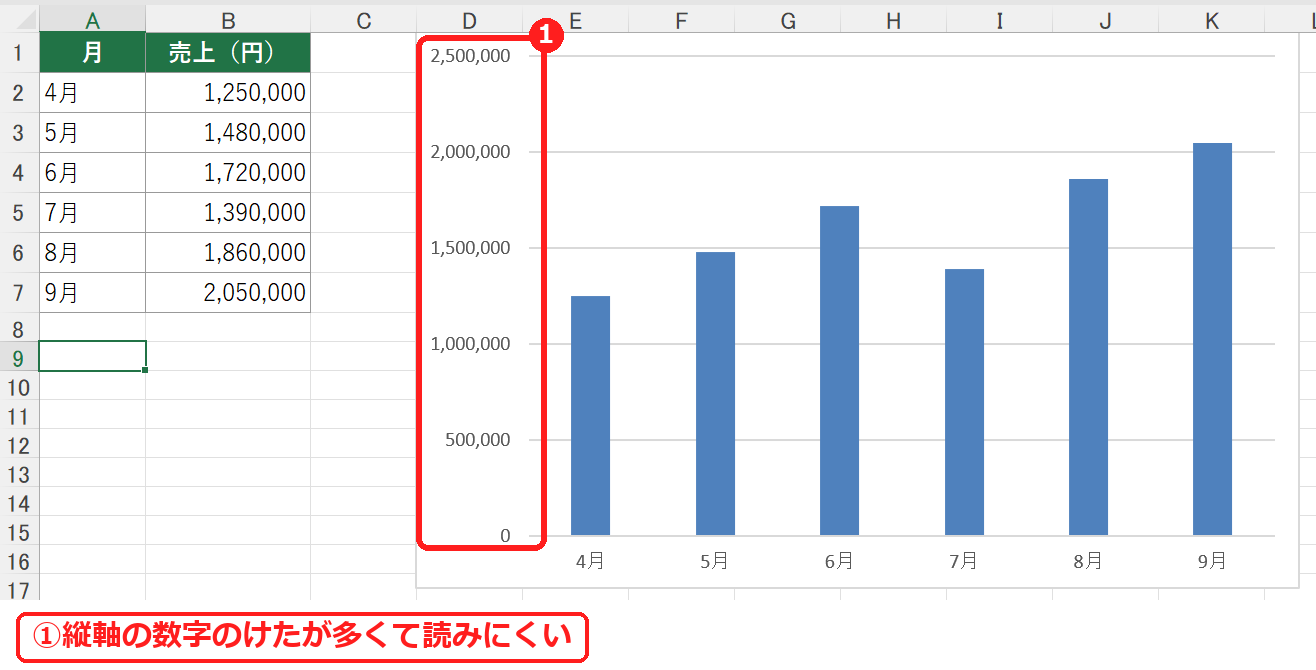This screenshot has width=1316, height=670.
Task: Select column K header
Action: coord(1211,19)
